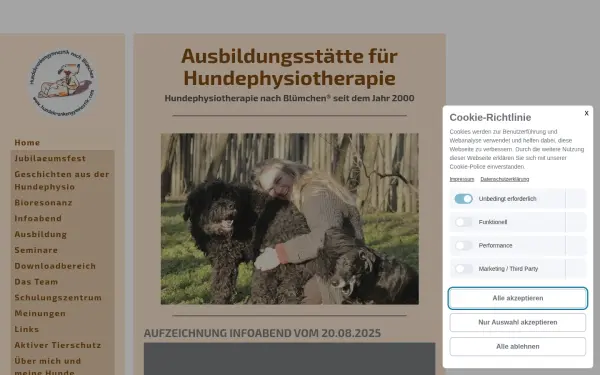Image resolution: width=600 pixels, height=375 pixels.
Task: Expand details for Performance row
Action: (x=576, y=245)
